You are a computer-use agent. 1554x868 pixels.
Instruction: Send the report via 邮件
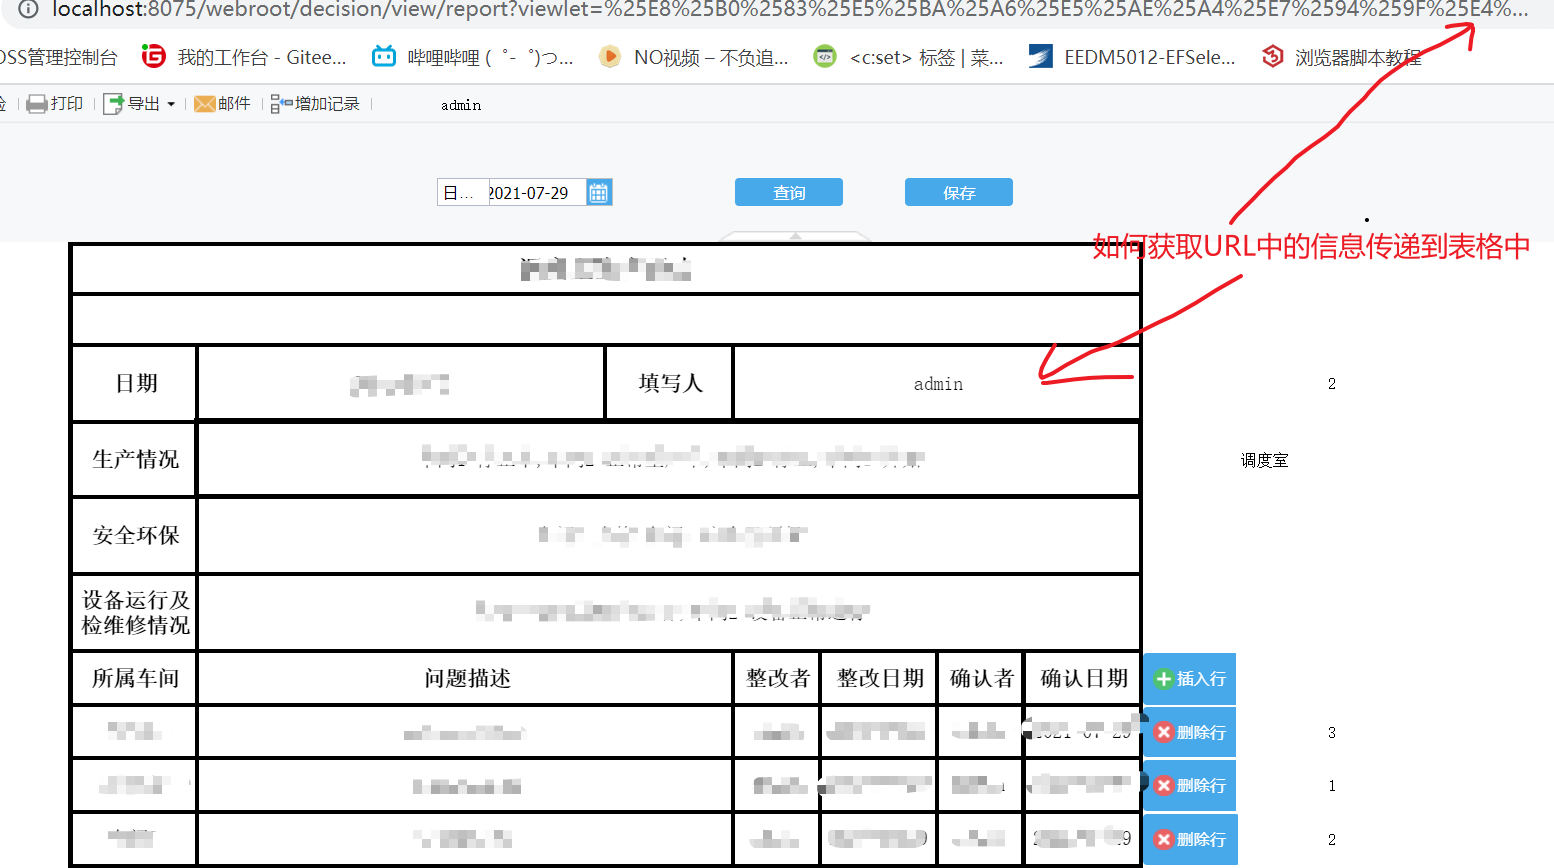pos(222,104)
